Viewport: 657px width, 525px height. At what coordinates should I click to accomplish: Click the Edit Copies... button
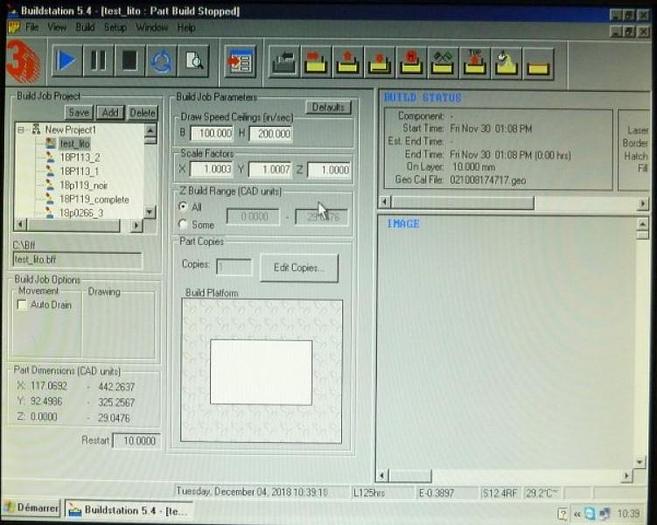[299, 268]
